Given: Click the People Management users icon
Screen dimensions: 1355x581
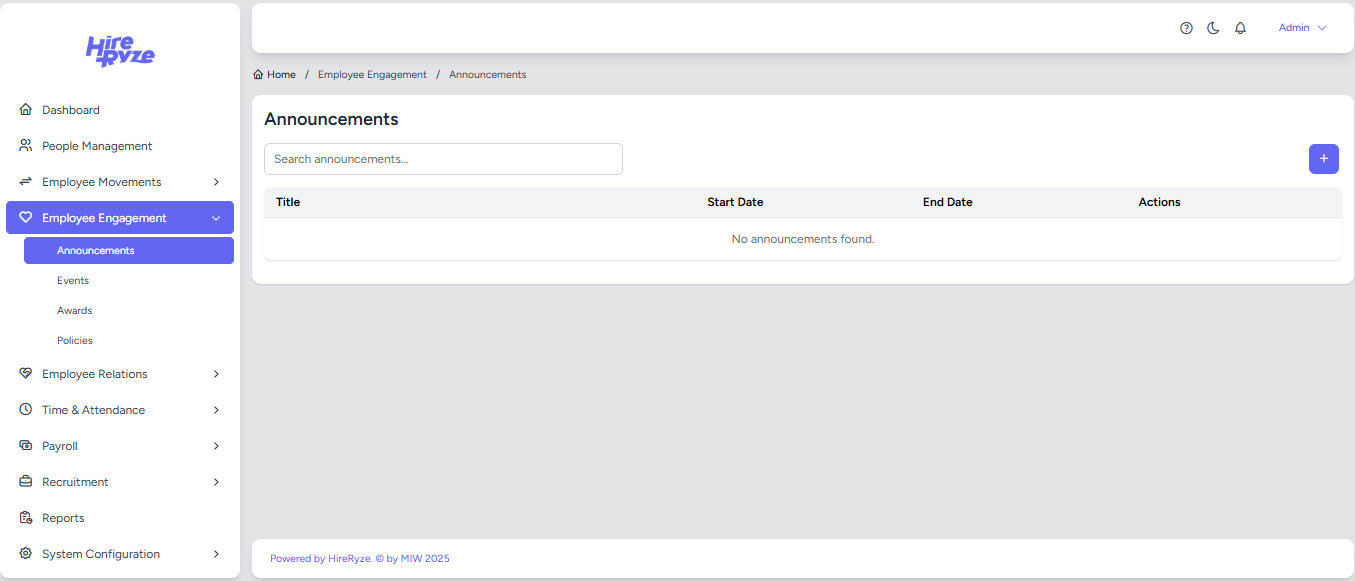Looking at the screenshot, I should pos(26,146).
